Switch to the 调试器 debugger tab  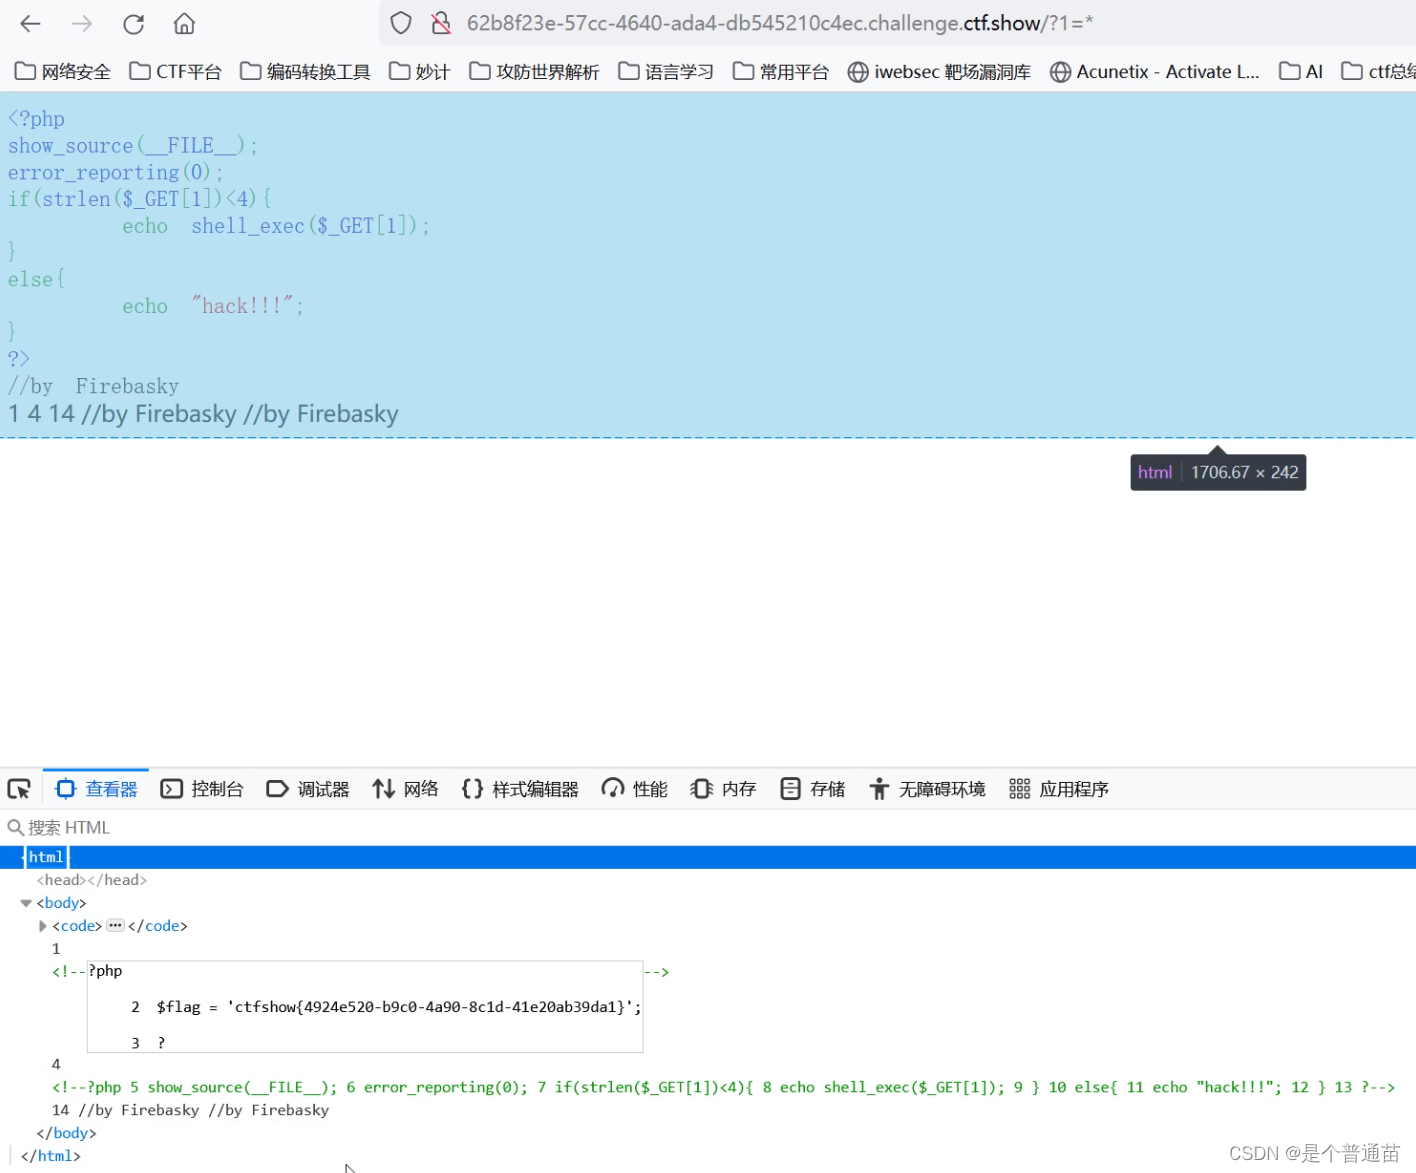(x=308, y=789)
